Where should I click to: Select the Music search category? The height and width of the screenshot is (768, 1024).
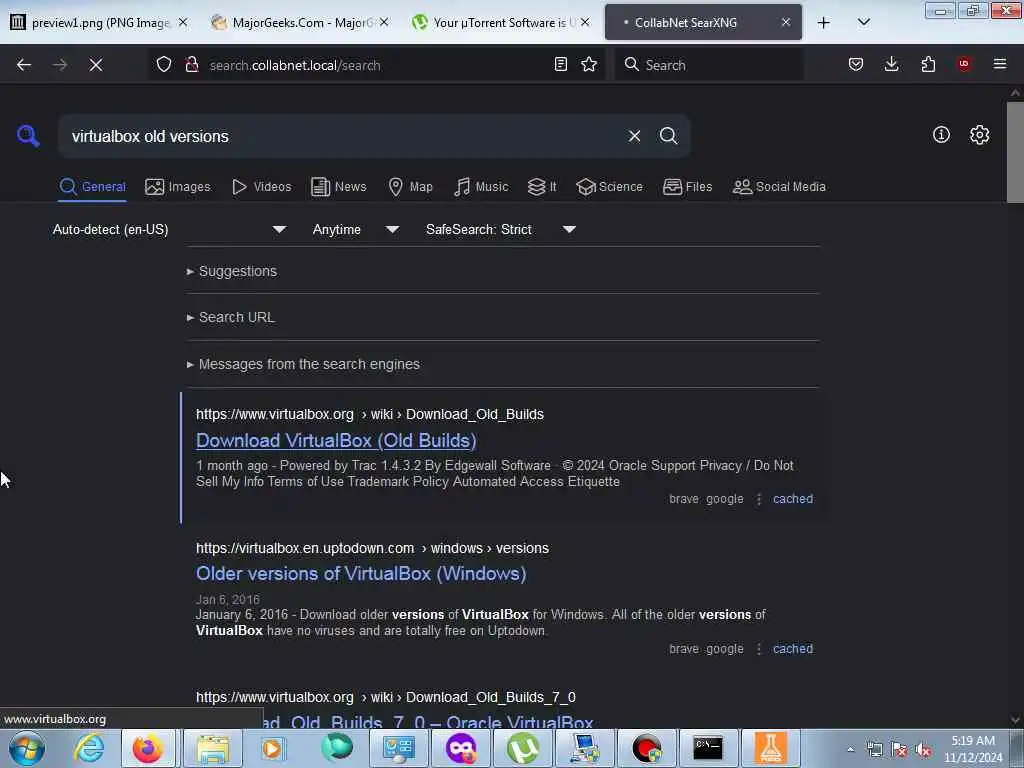point(481,187)
